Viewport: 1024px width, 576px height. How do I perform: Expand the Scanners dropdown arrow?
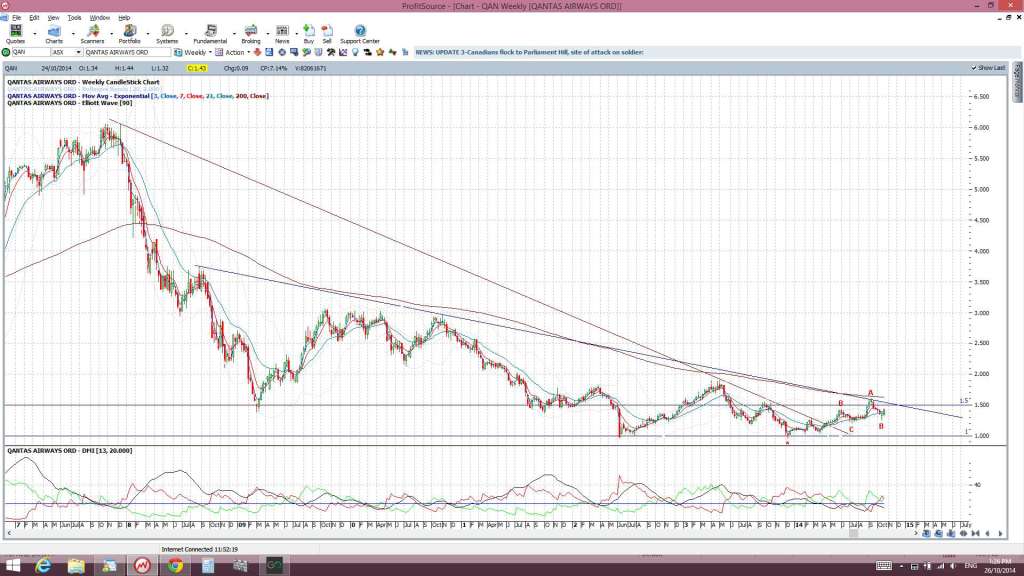[x=111, y=33]
